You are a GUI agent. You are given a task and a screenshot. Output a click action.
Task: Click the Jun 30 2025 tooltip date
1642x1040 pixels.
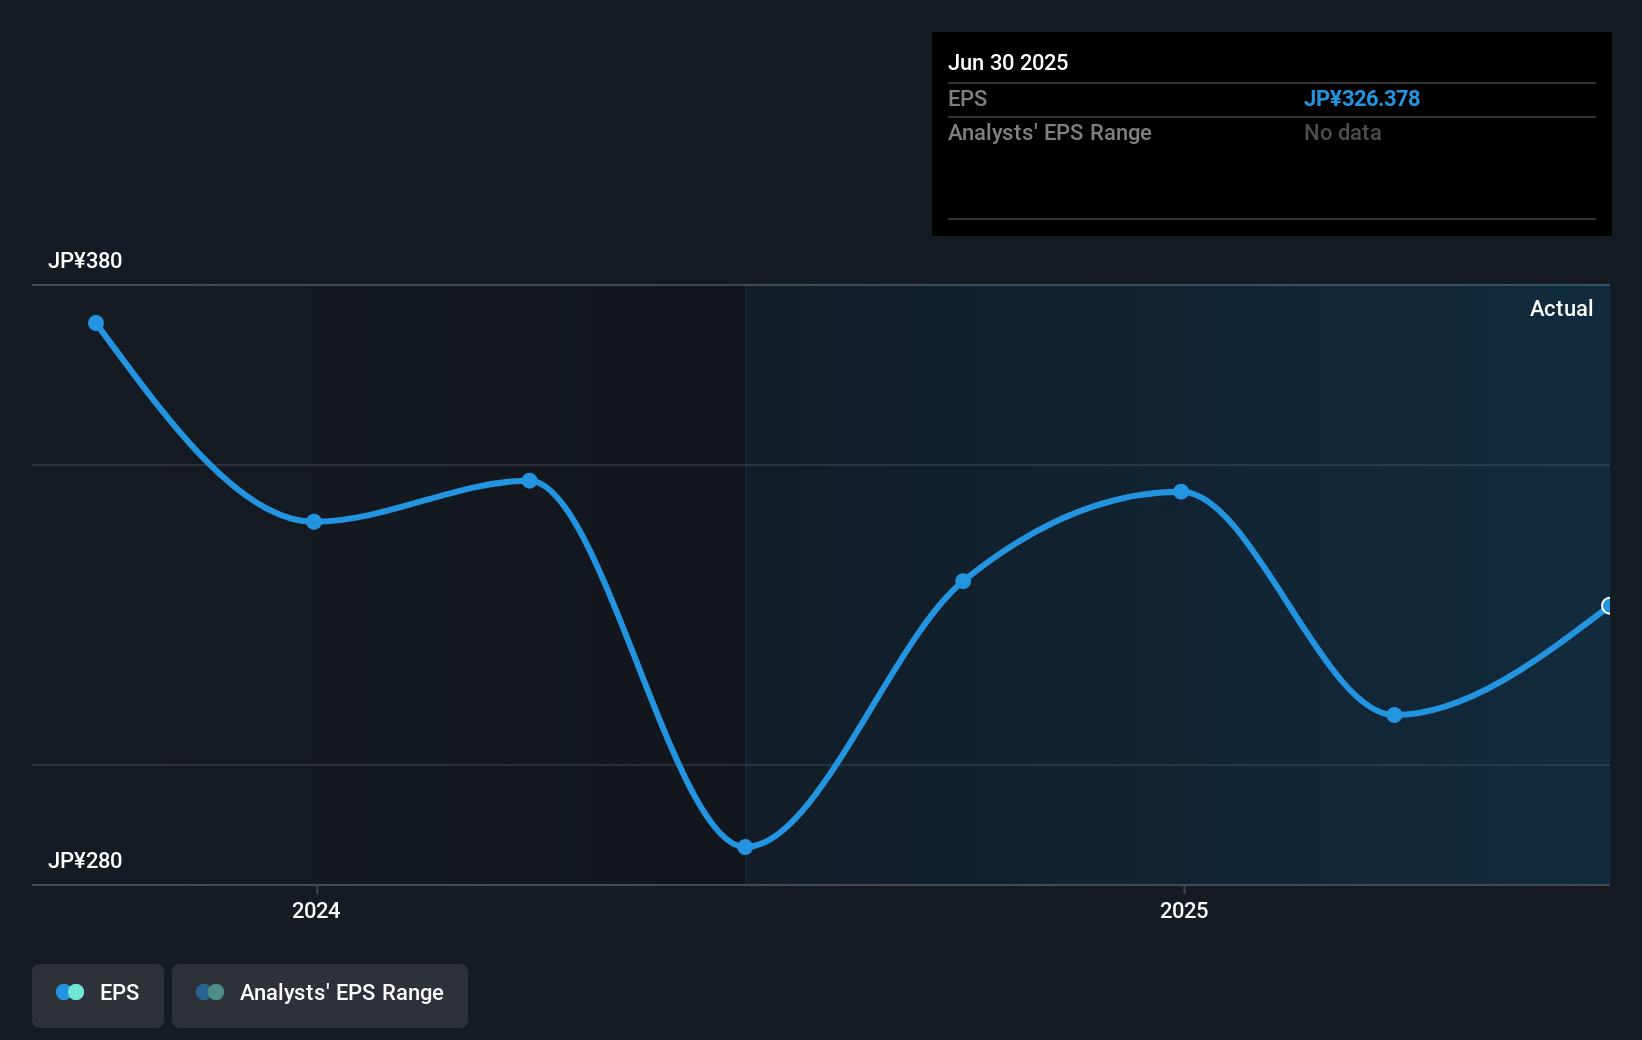pyautogui.click(x=1008, y=63)
